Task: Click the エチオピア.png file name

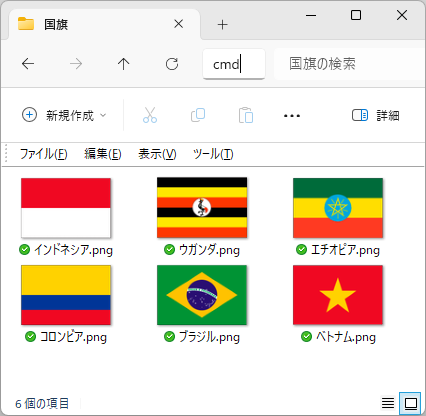Action: (x=345, y=250)
